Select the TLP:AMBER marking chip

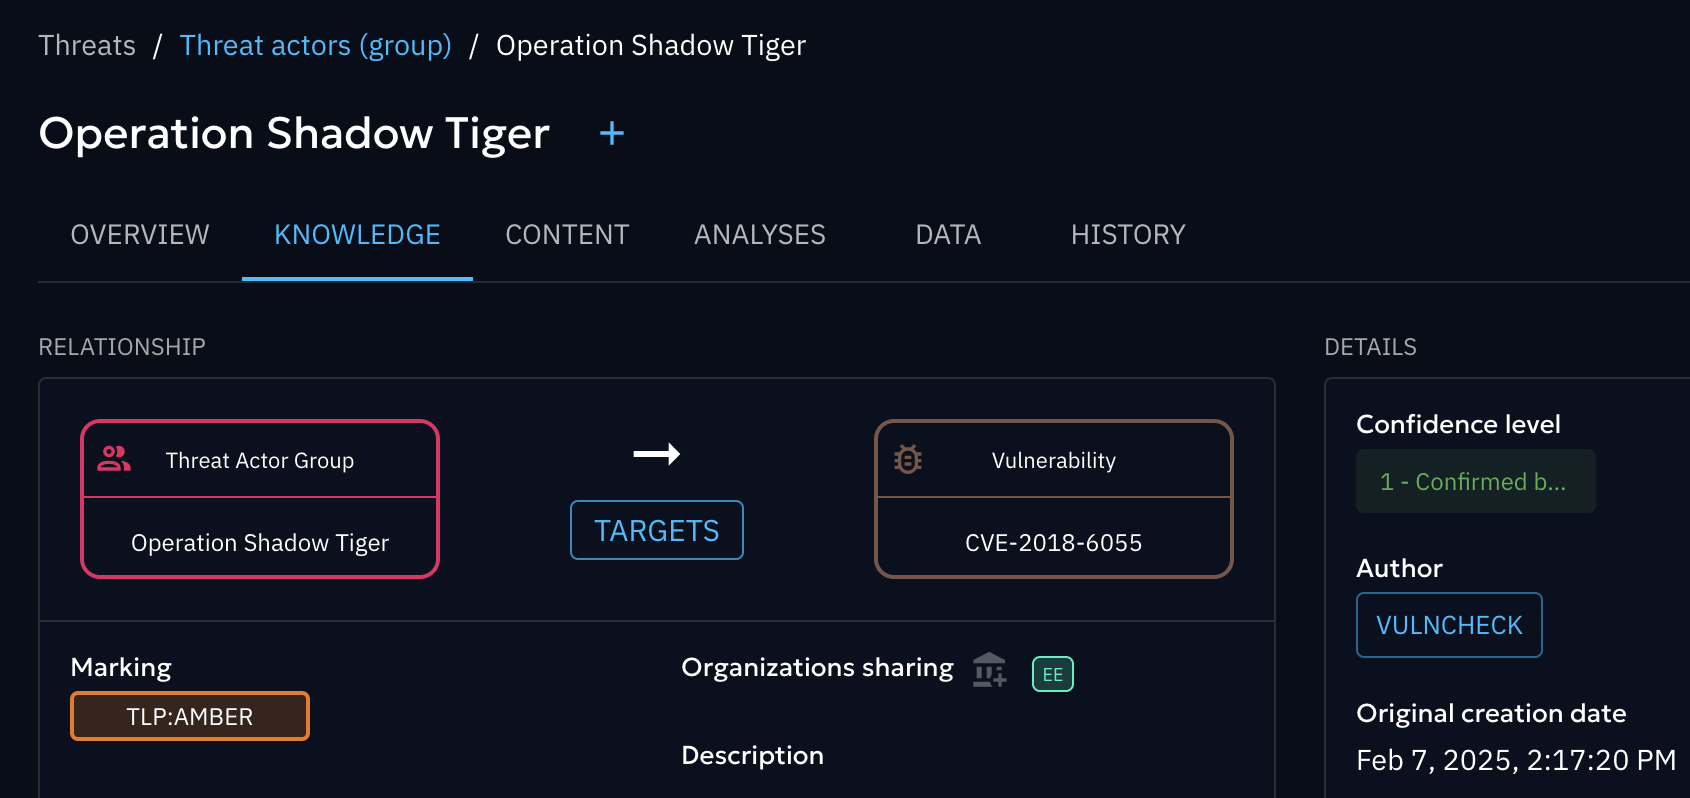tap(189, 716)
